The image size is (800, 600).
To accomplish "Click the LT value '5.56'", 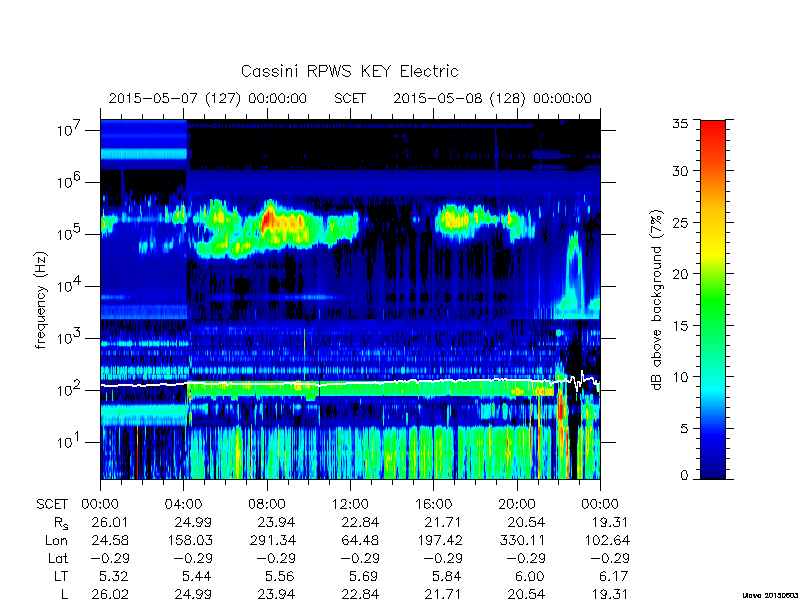I will coord(281,576).
